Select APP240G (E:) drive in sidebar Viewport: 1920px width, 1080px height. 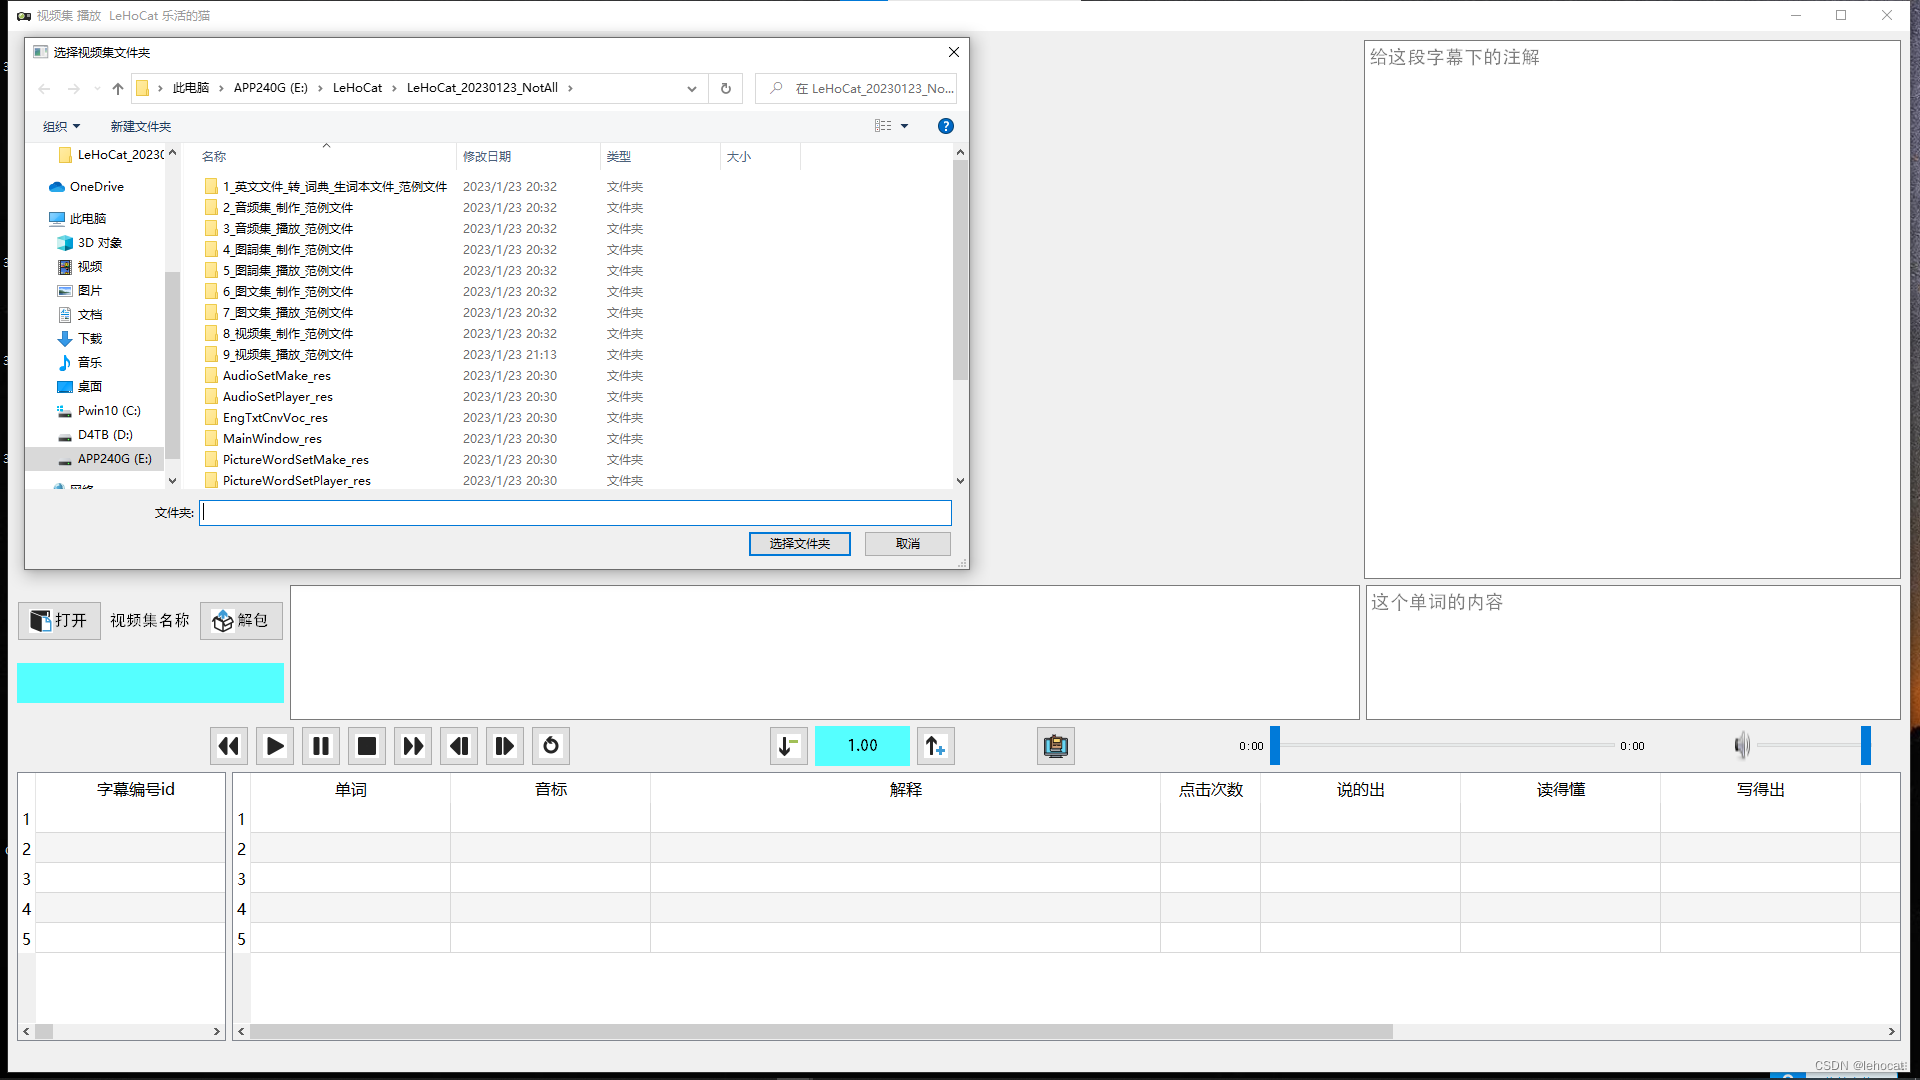pos(114,459)
